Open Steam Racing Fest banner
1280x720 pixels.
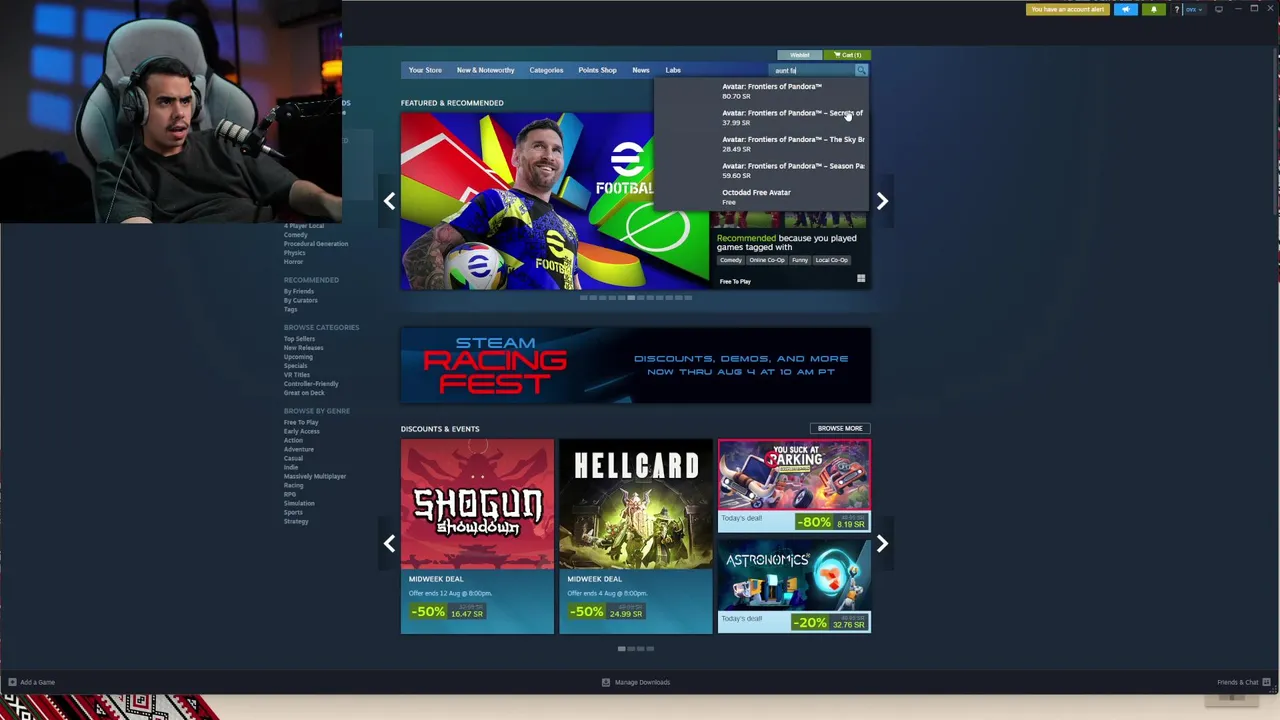click(636, 365)
